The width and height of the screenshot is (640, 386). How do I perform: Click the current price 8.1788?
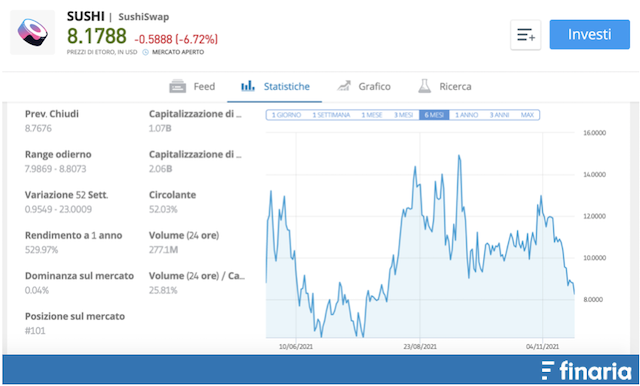97,36
